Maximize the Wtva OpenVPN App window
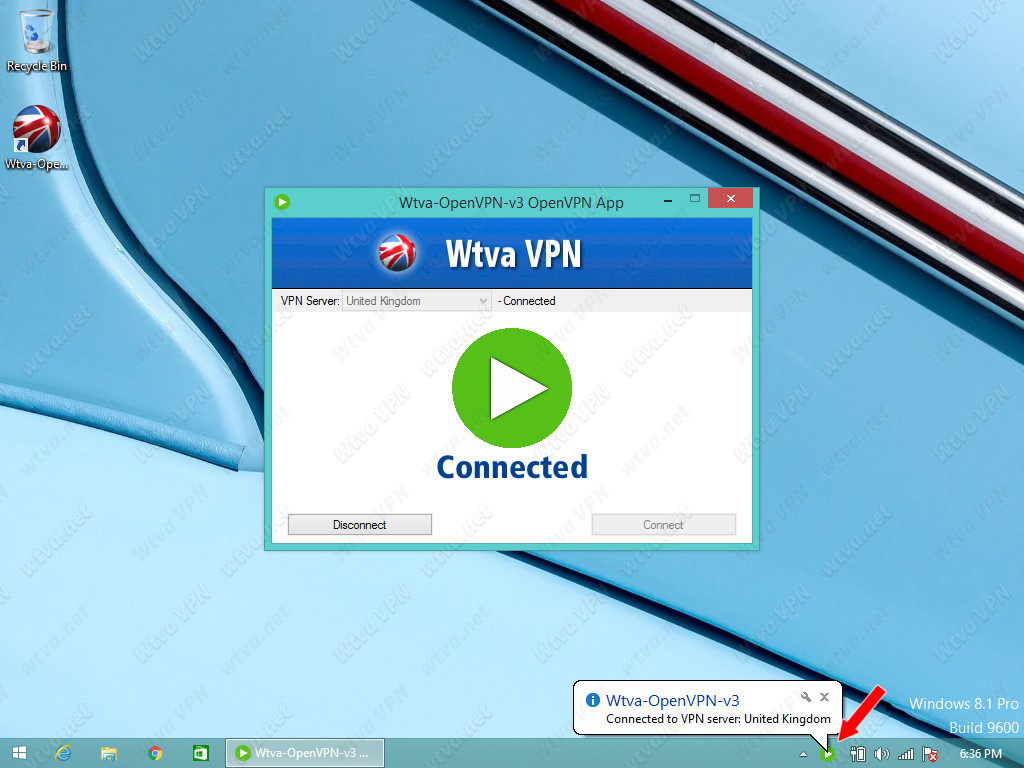The width and height of the screenshot is (1024, 768). pyautogui.click(x=695, y=199)
